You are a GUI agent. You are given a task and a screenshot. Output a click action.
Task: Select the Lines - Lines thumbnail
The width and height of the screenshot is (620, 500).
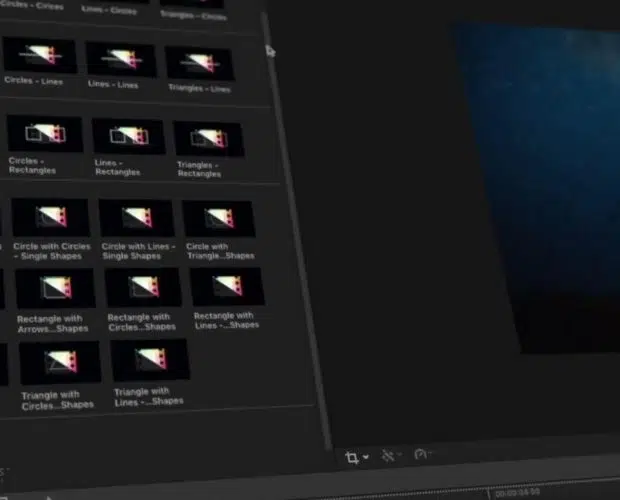tap(121, 60)
